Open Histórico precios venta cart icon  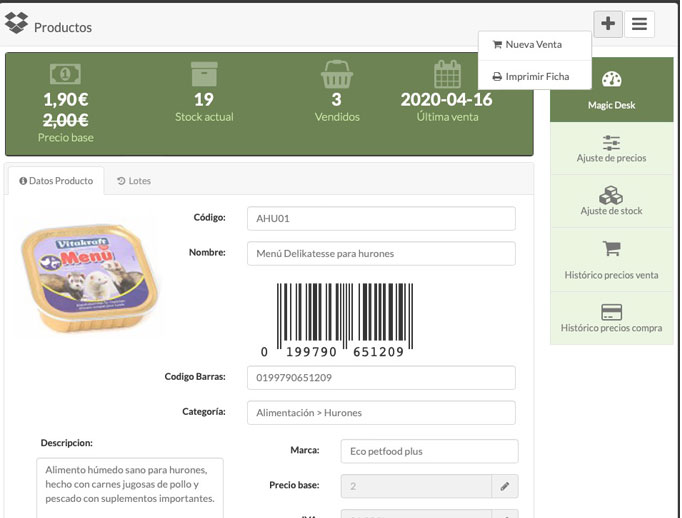click(611, 249)
